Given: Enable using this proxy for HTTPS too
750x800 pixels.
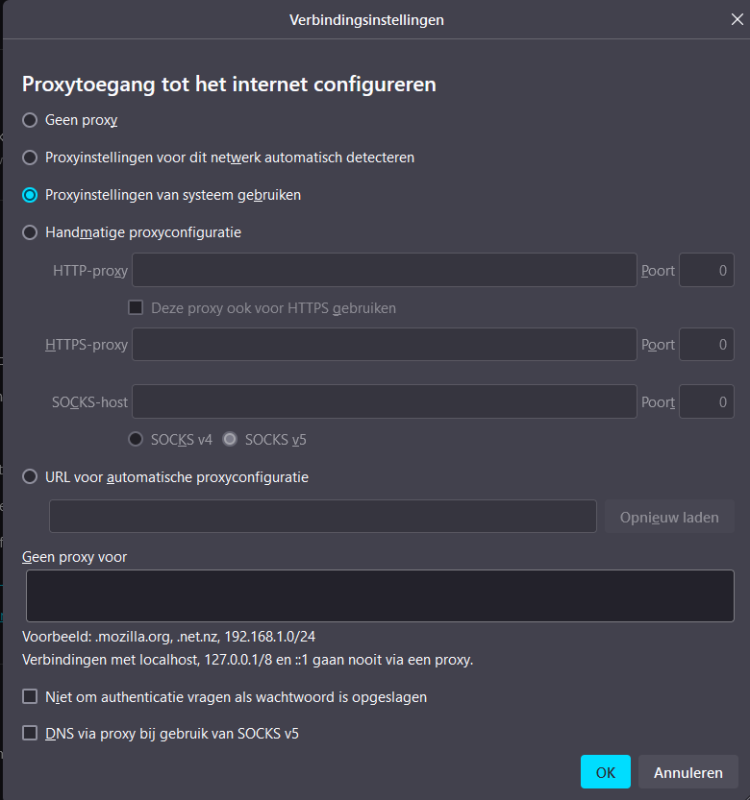Looking at the screenshot, I should [x=136, y=308].
